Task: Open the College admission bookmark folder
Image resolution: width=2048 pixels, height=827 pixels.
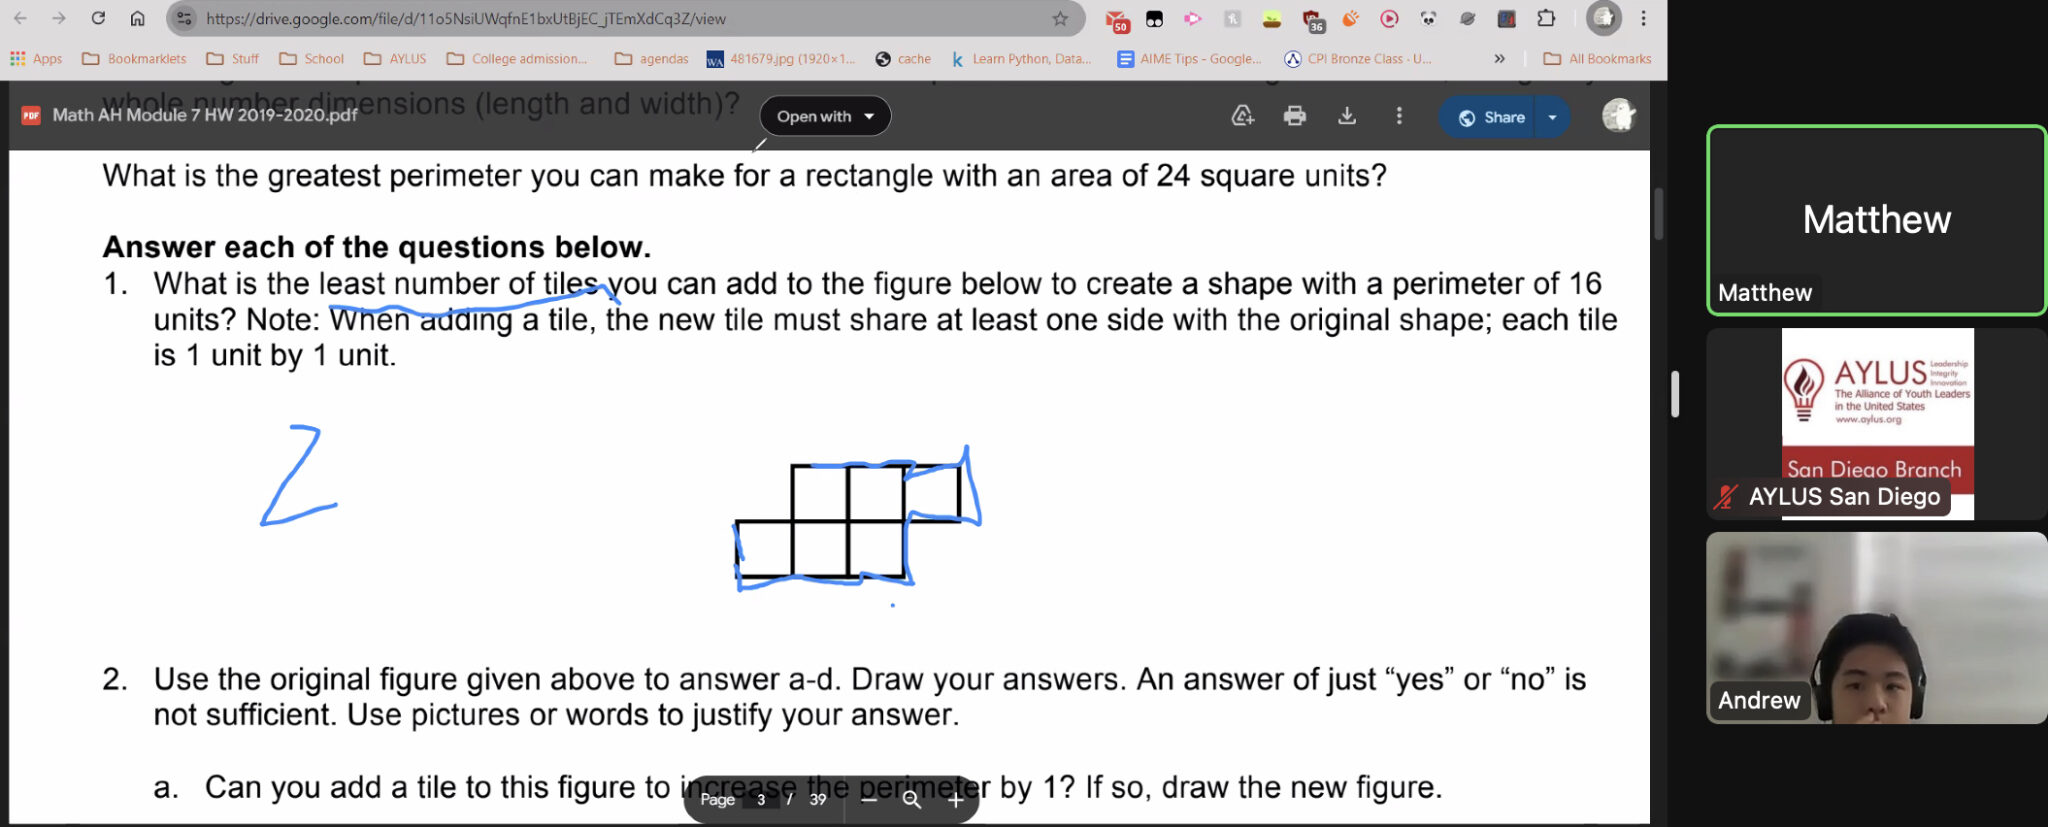Action: [517, 59]
